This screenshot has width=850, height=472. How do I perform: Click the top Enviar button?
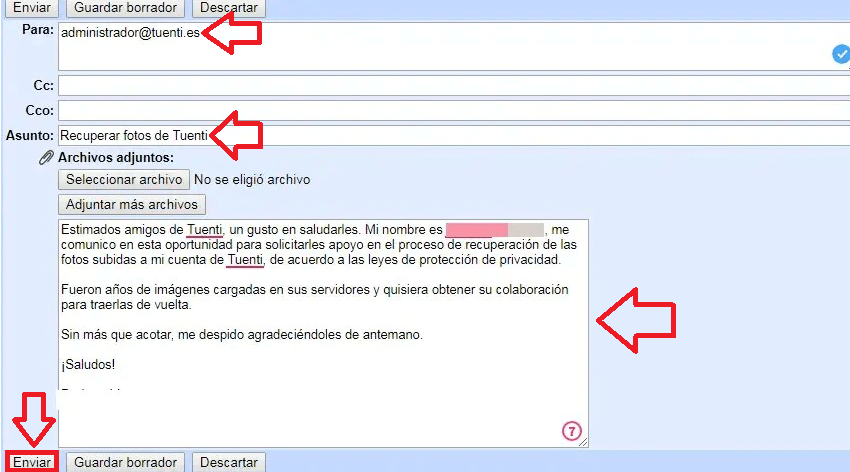pyautogui.click(x=32, y=8)
